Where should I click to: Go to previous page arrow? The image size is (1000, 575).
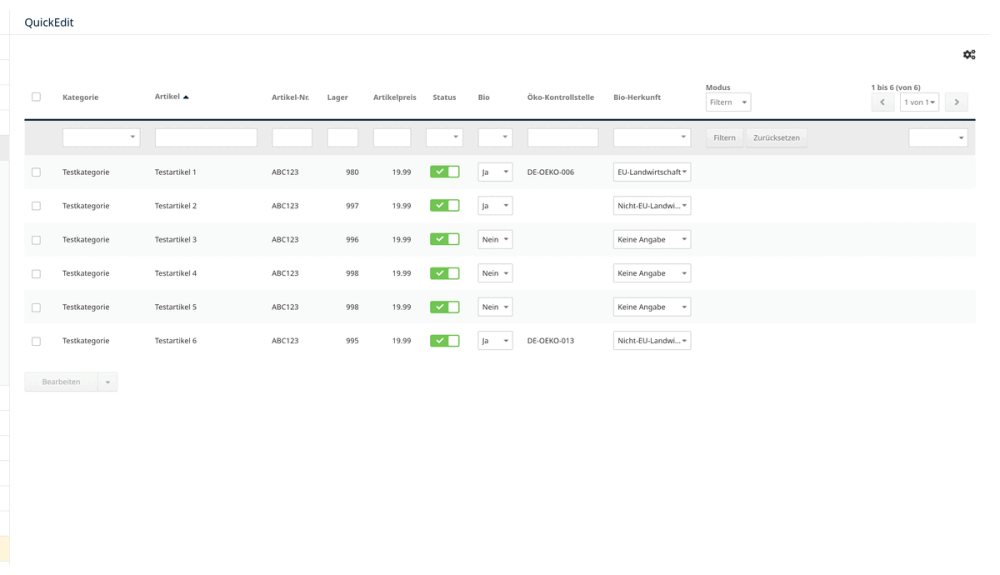pos(883,102)
